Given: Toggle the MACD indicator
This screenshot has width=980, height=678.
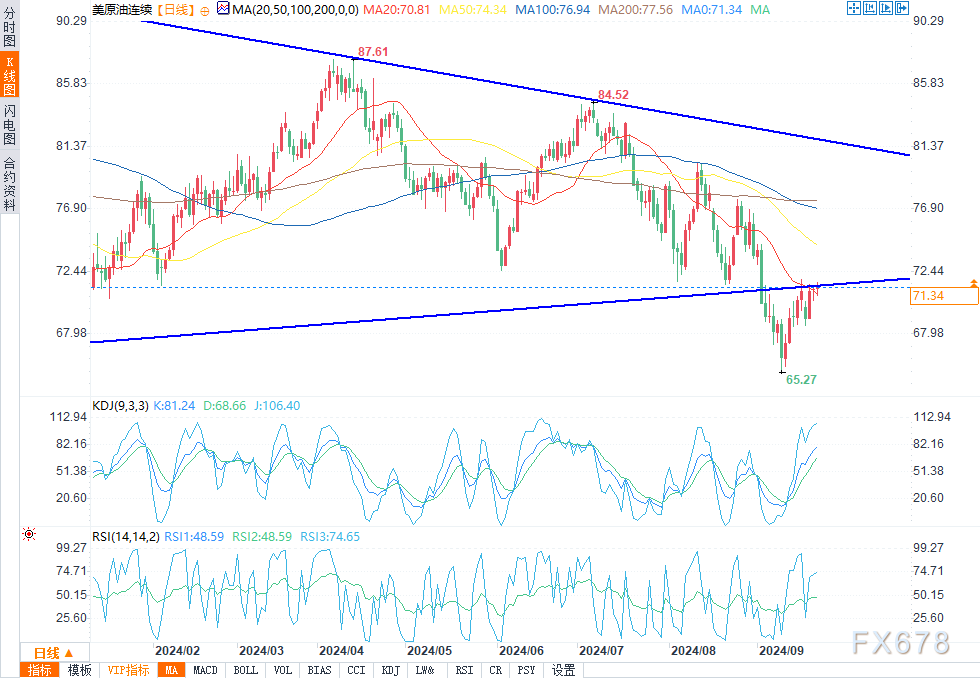Looking at the screenshot, I should (x=206, y=671).
